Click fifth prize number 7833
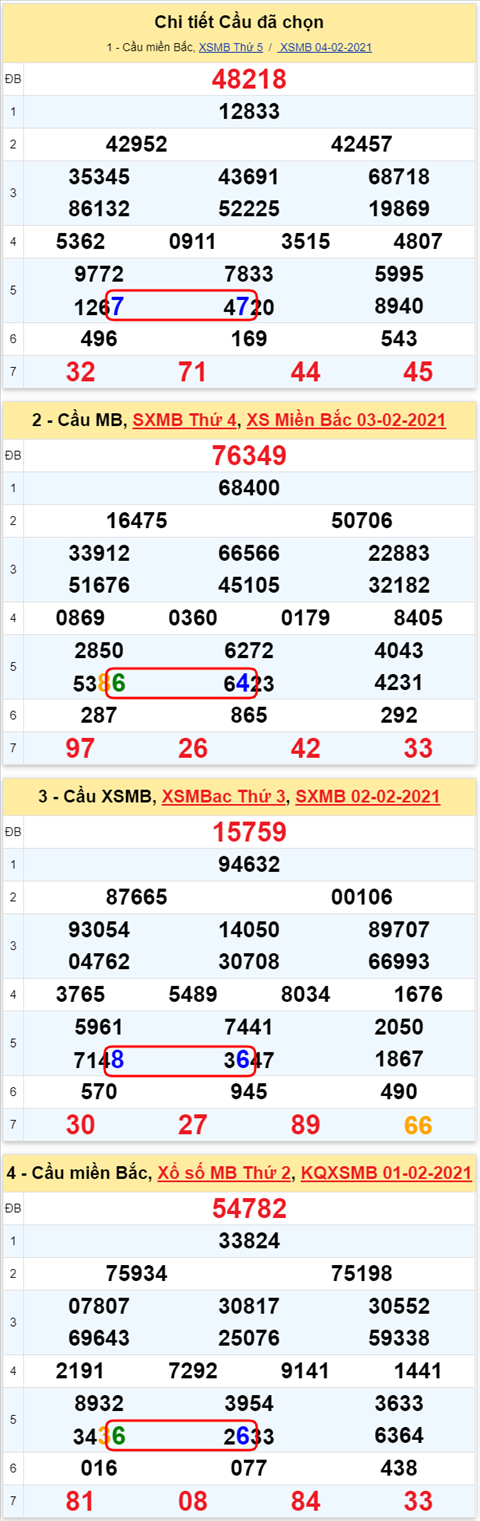Image resolution: width=480 pixels, height=1521 pixels. (249, 274)
